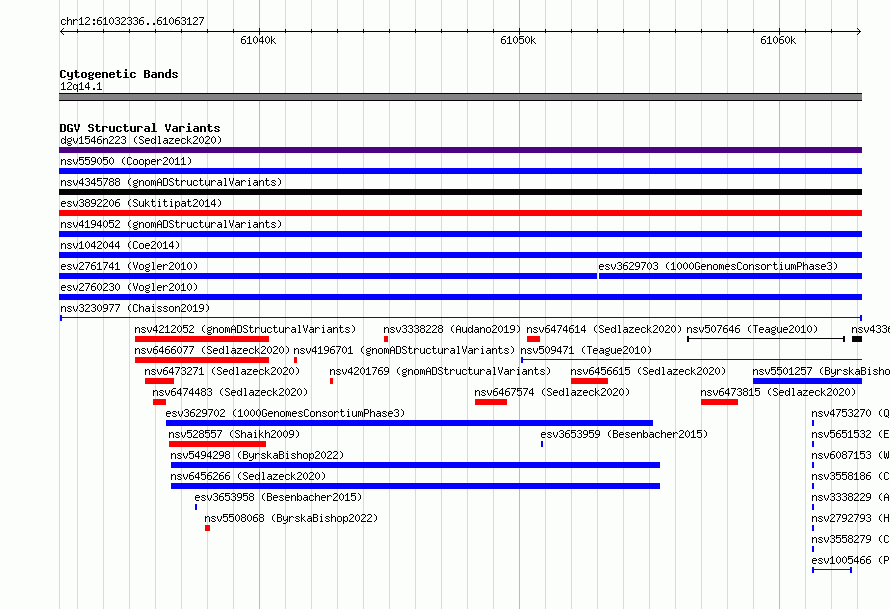Screen dimensions: 890x609
Task: Click the blue bar under nsv6456266
Action: pyautogui.click(x=415, y=486)
